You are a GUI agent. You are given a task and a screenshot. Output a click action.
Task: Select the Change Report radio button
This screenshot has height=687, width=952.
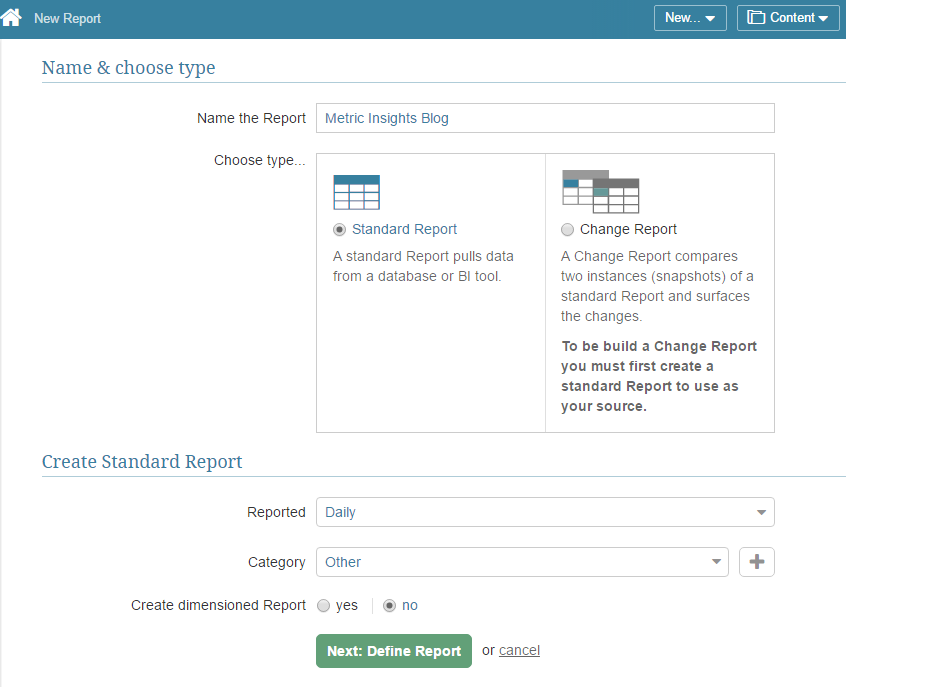568,229
